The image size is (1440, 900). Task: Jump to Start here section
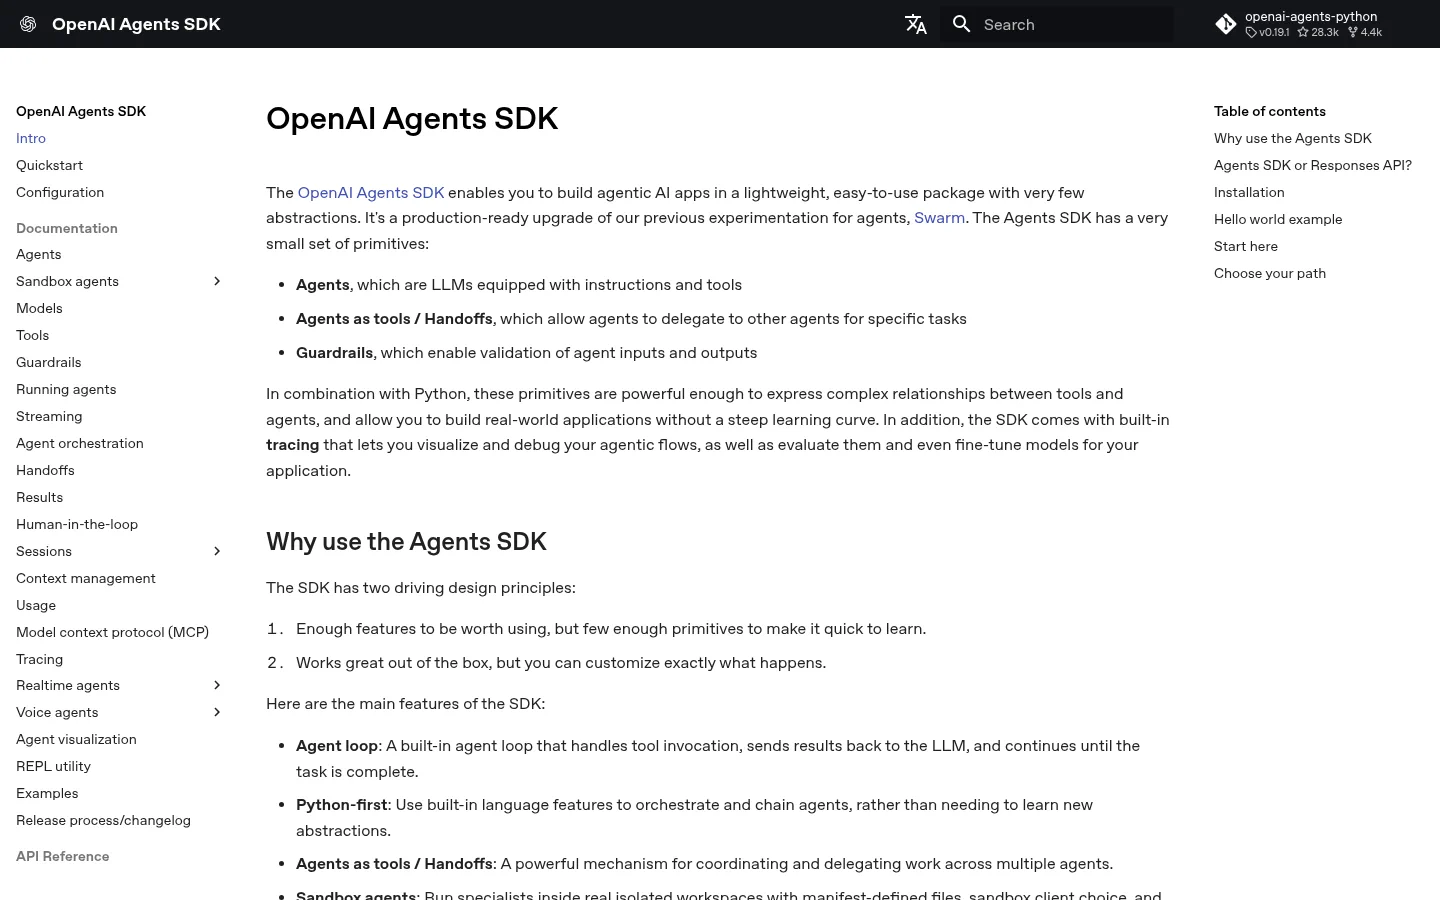pos(1246,246)
